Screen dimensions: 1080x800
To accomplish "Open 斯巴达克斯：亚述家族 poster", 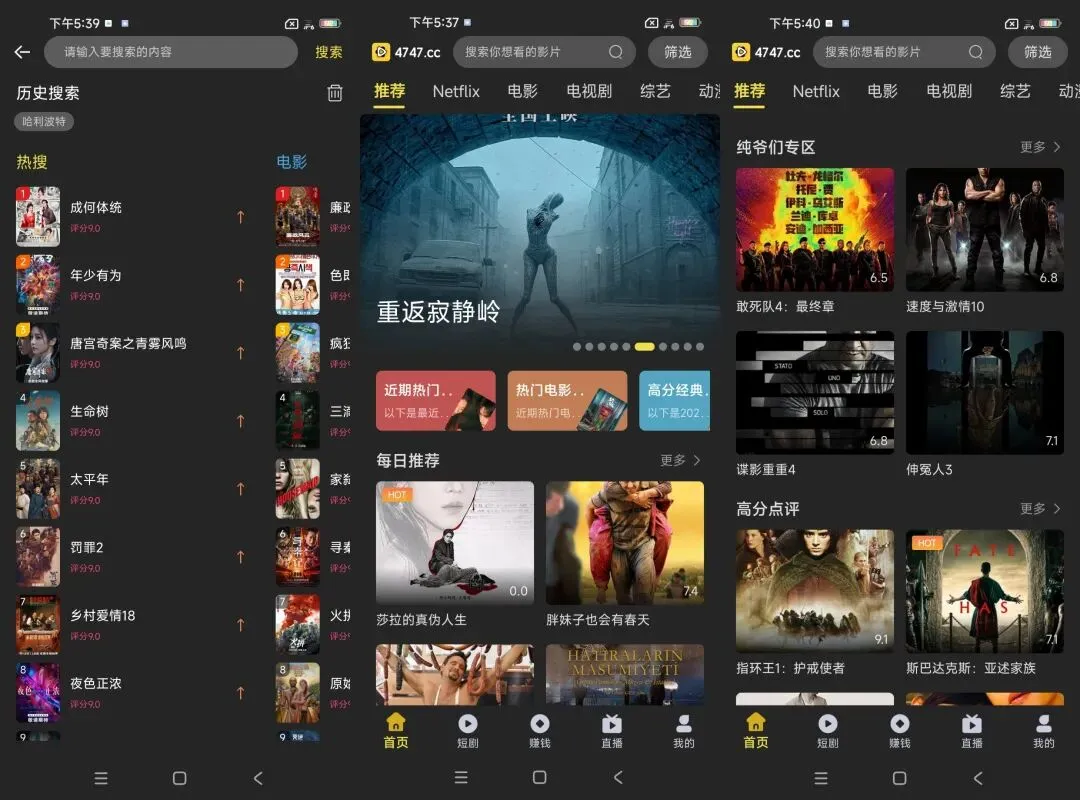I will (985, 591).
